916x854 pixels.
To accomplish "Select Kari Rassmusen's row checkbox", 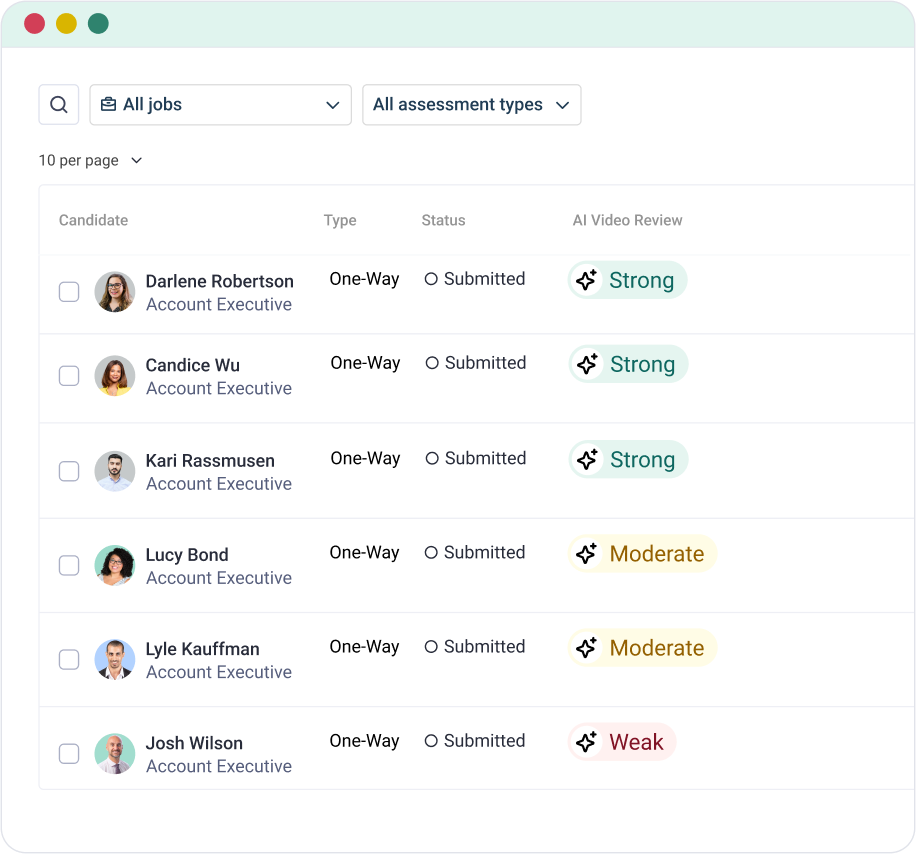I will [x=69, y=471].
